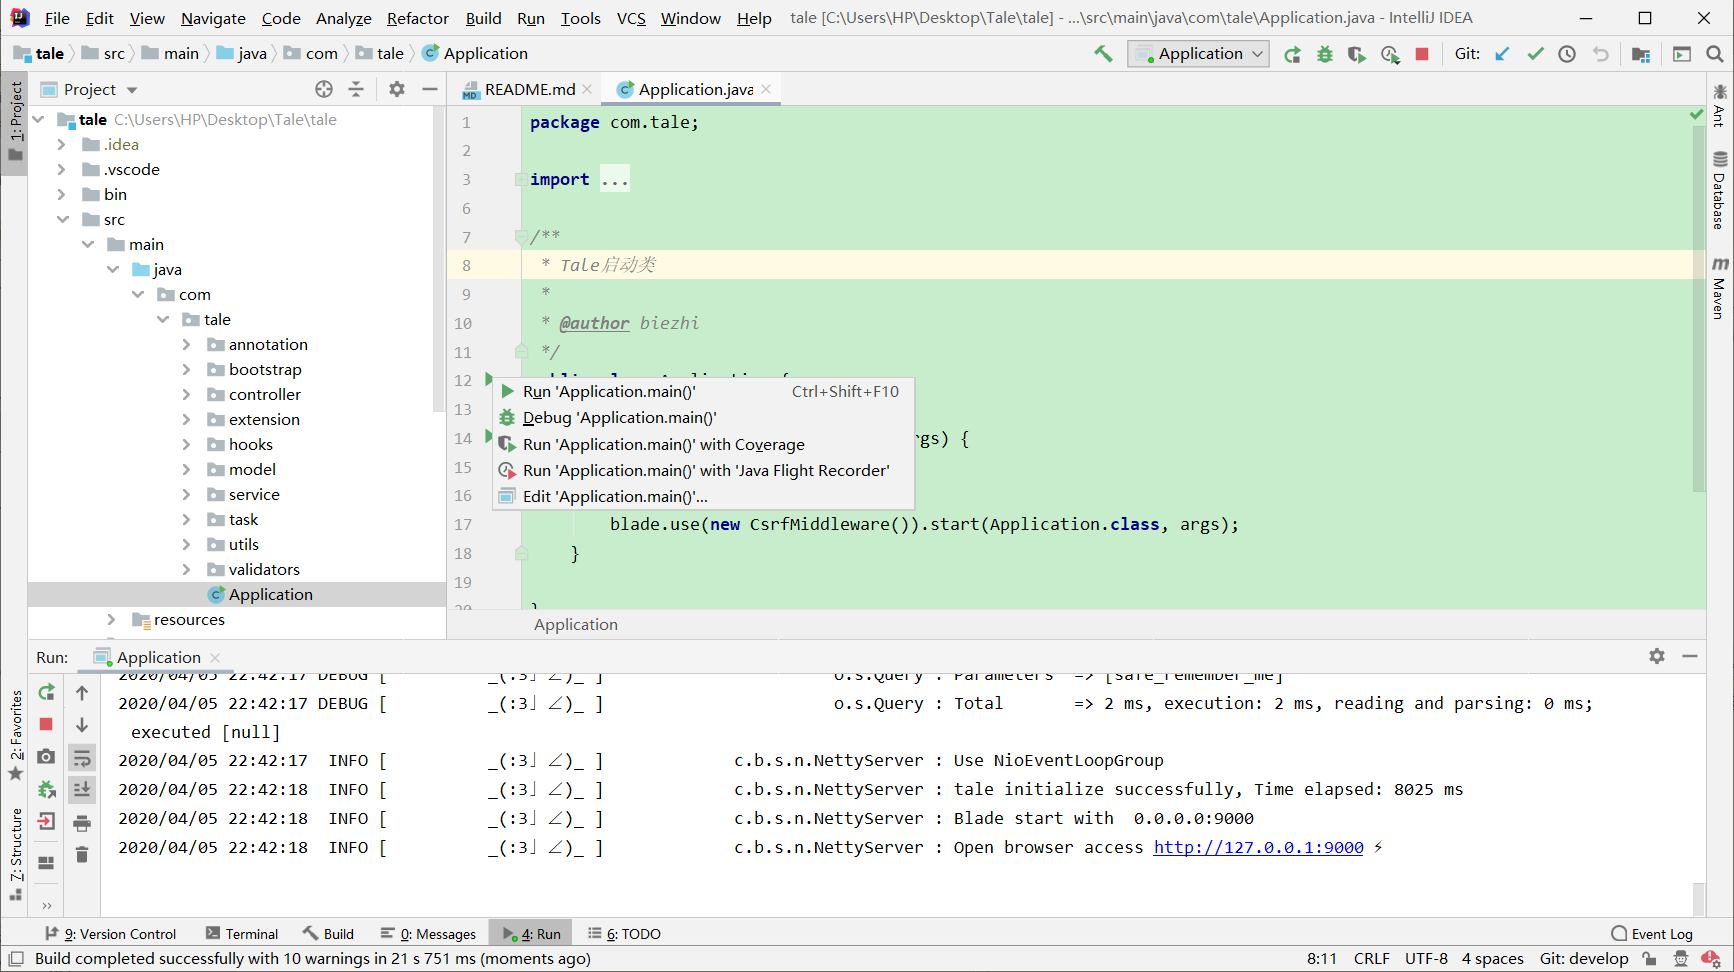Image resolution: width=1734 pixels, height=972 pixels.
Task: Click the Build project hammer icon
Action: [x=1103, y=54]
